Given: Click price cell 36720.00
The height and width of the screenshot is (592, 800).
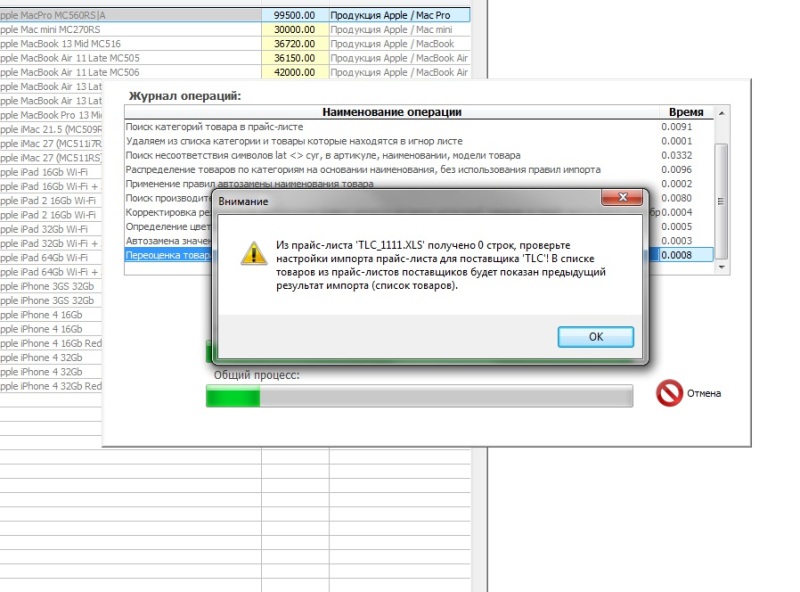Looking at the screenshot, I should pyautogui.click(x=295, y=44).
